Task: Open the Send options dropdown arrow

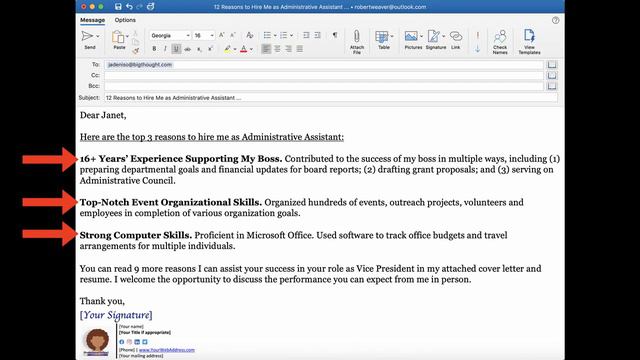Action: [98, 36]
